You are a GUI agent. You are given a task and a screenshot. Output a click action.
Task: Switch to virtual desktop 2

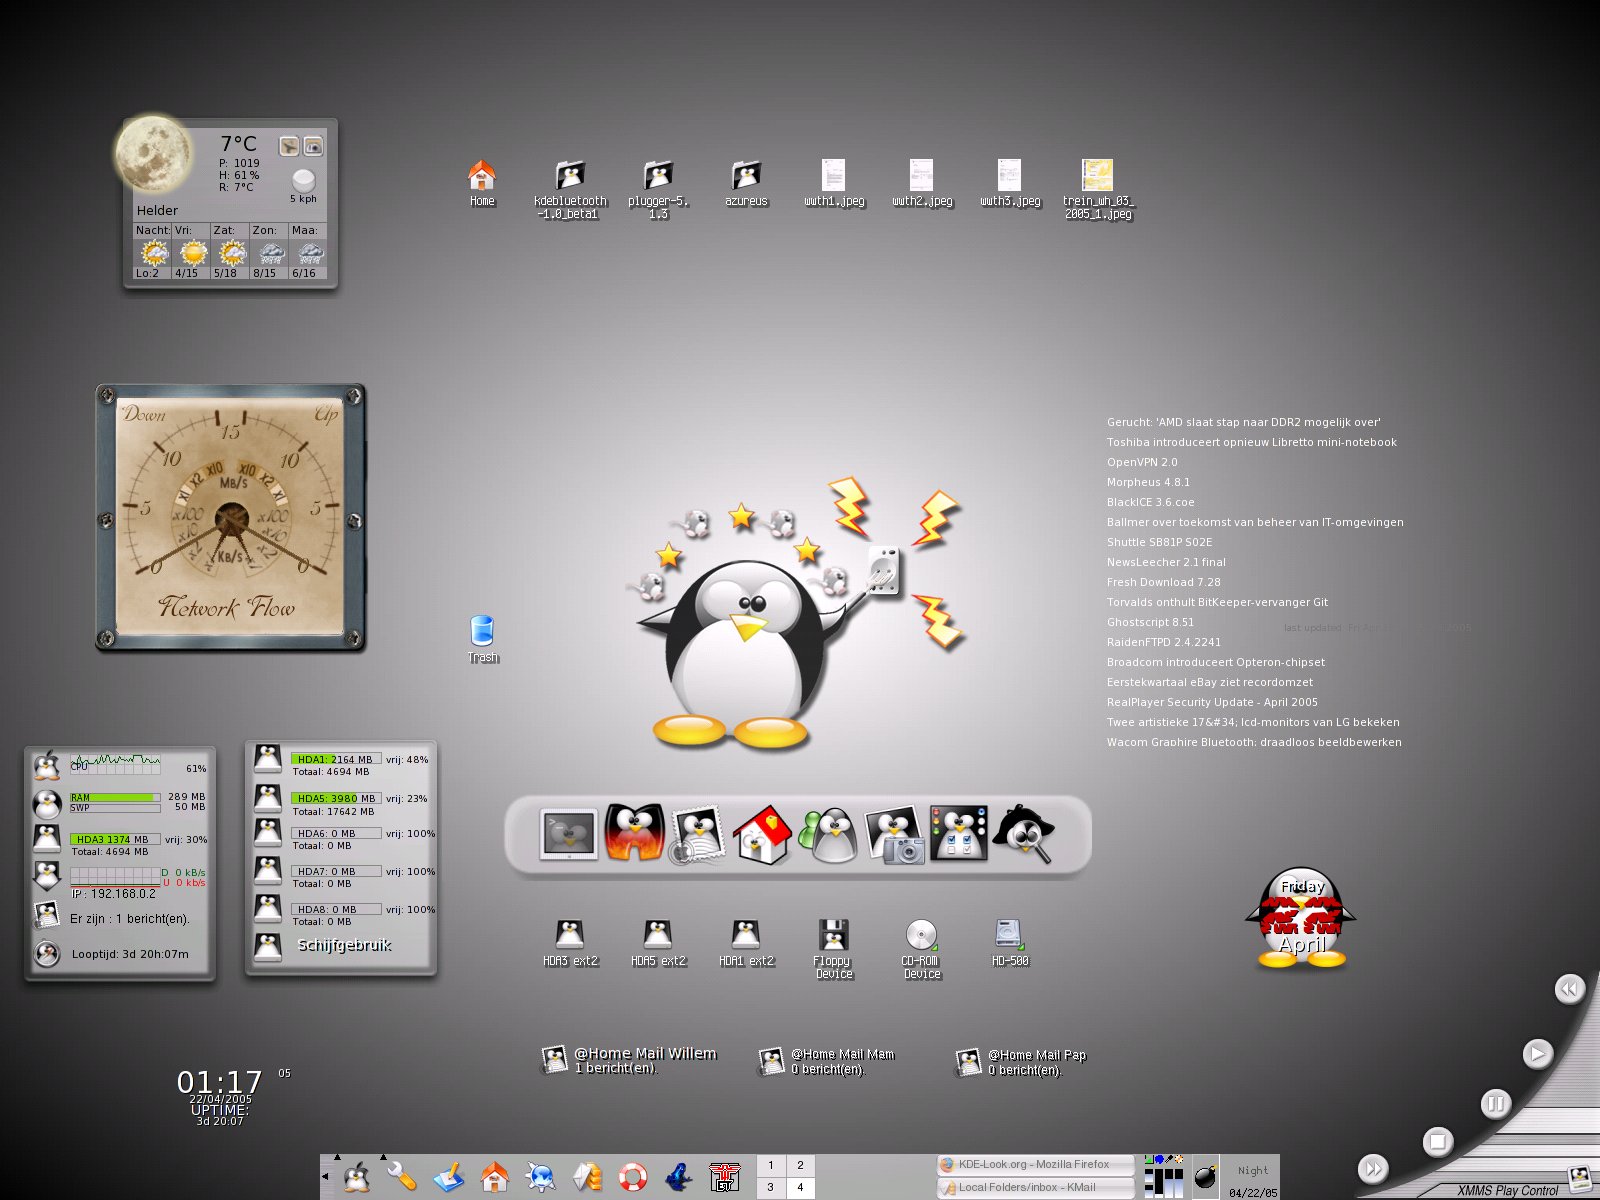pos(800,1165)
